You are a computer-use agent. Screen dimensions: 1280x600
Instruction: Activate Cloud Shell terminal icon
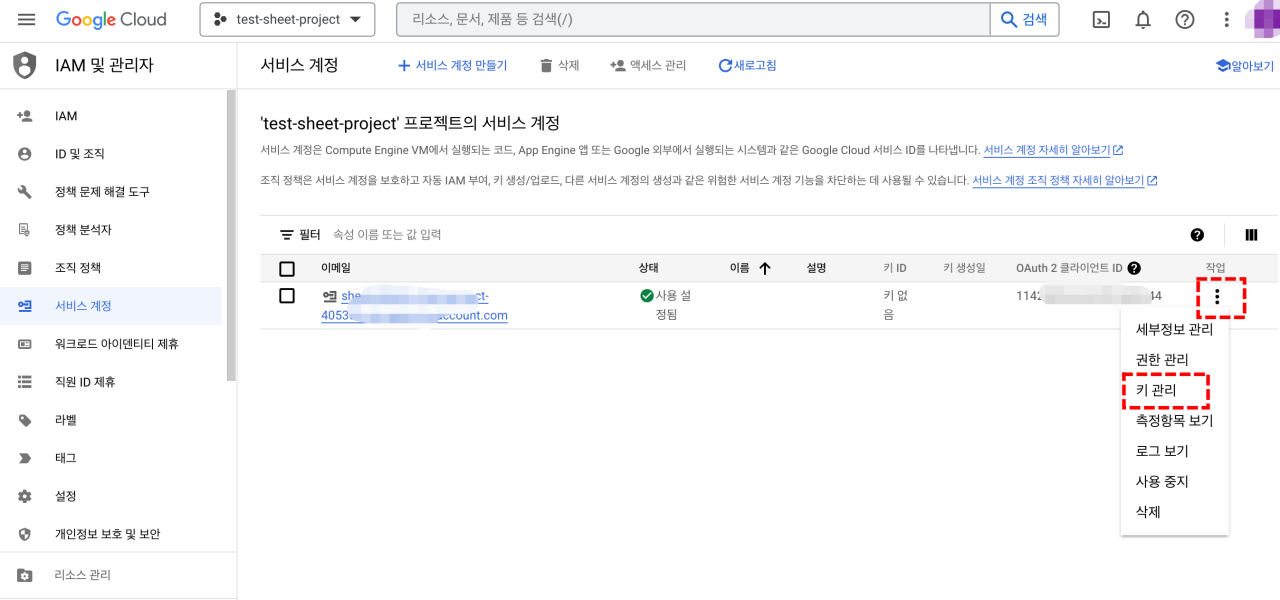(x=1101, y=20)
